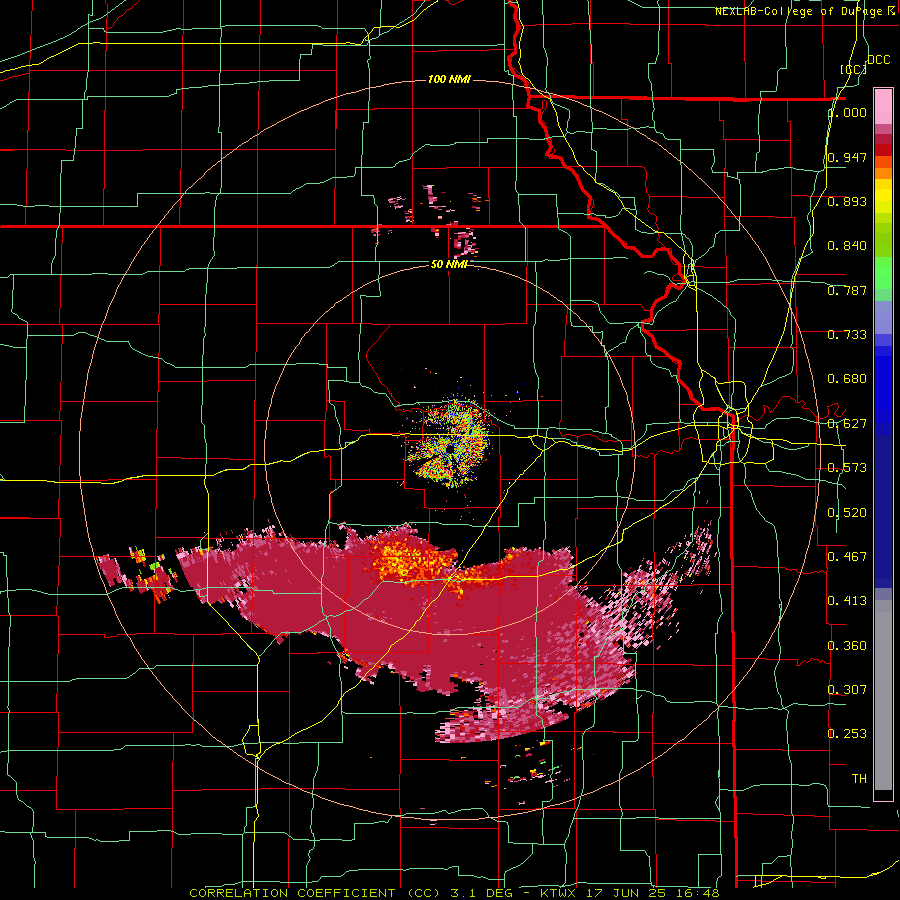900x900 pixels.
Task: Click the DCC product label
Action: 878,60
